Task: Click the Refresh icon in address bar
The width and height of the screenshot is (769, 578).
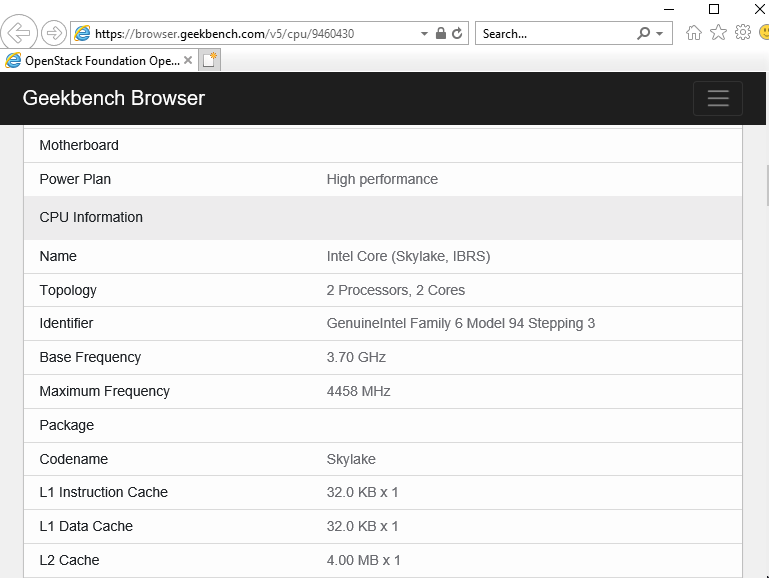Action: [458, 33]
